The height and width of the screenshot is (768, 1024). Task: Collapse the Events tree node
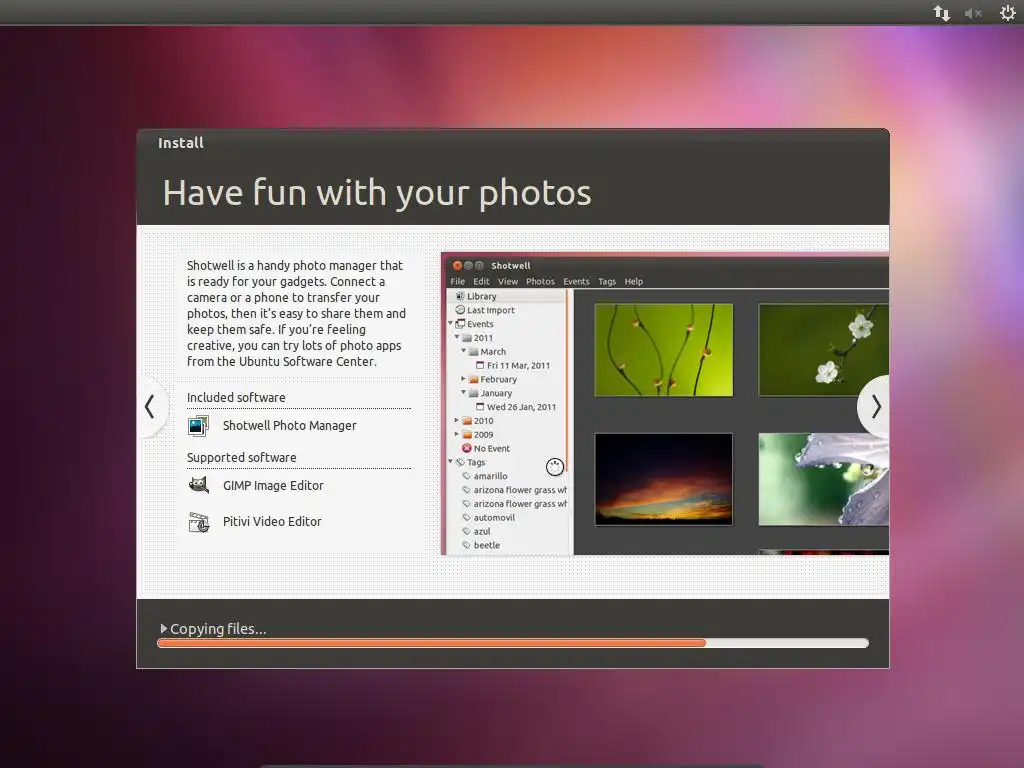click(450, 323)
